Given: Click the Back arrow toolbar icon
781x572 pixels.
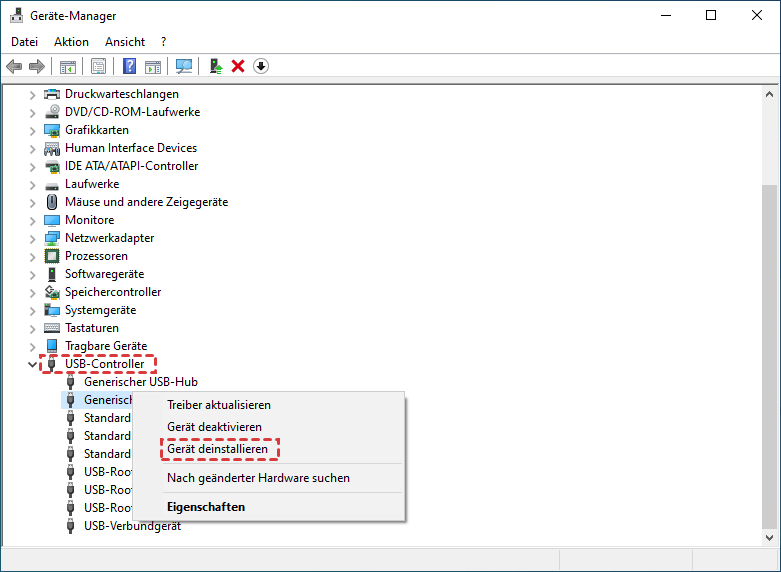Looking at the screenshot, I should [14, 66].
